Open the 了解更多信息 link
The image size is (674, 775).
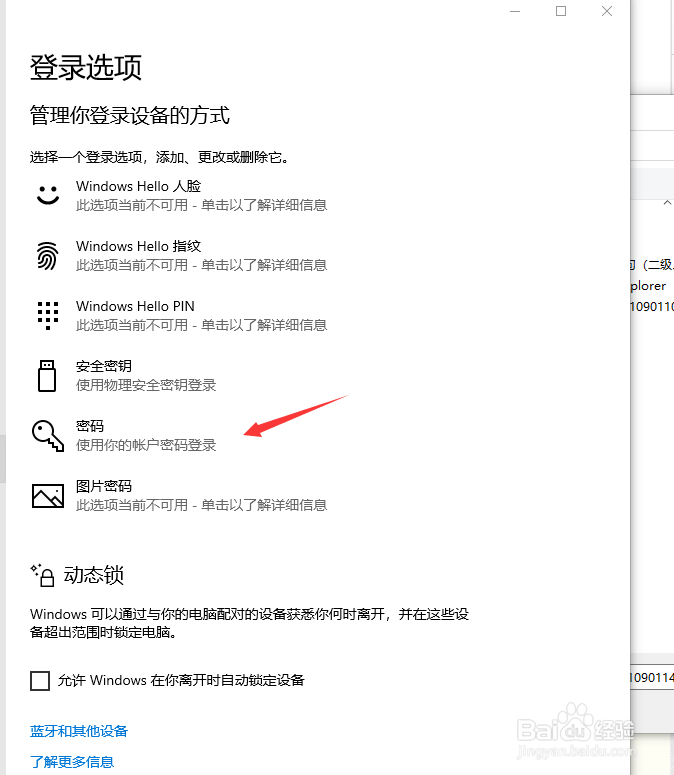coord(72,762)
